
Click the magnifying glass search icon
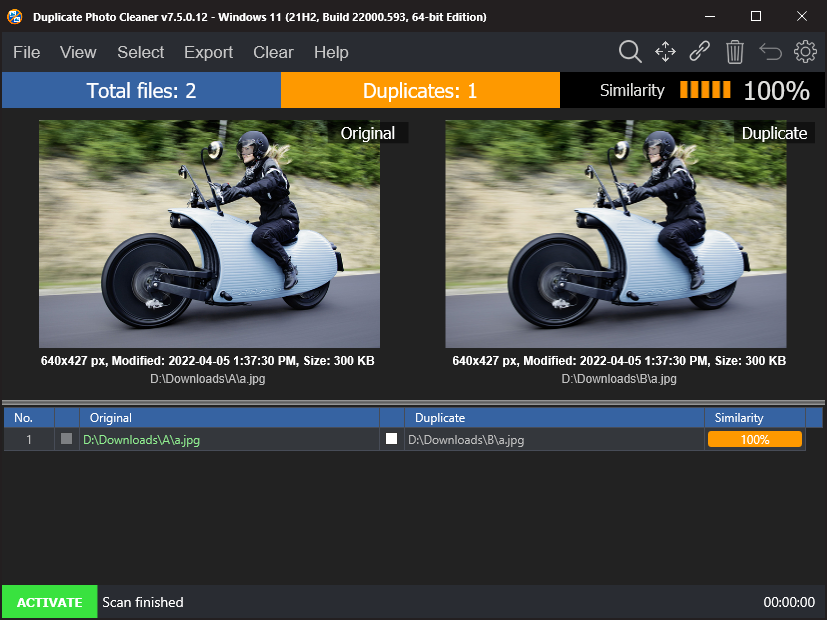(630, 52)
